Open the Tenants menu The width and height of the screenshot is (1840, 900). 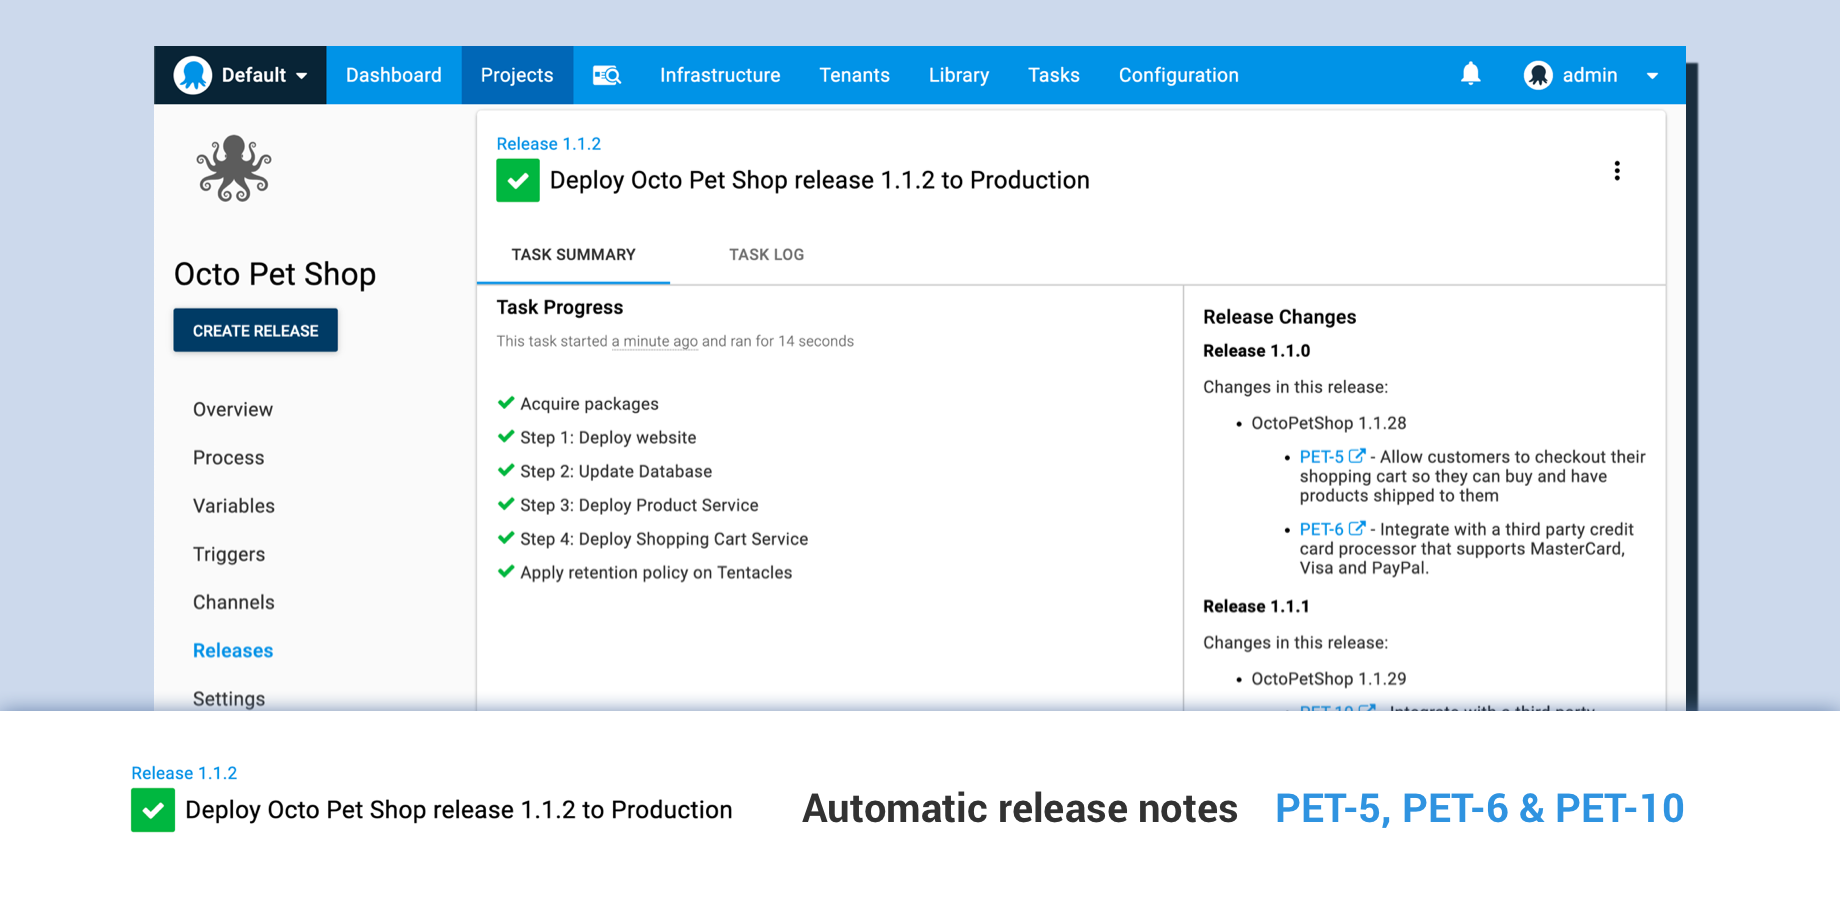point(855,75)
